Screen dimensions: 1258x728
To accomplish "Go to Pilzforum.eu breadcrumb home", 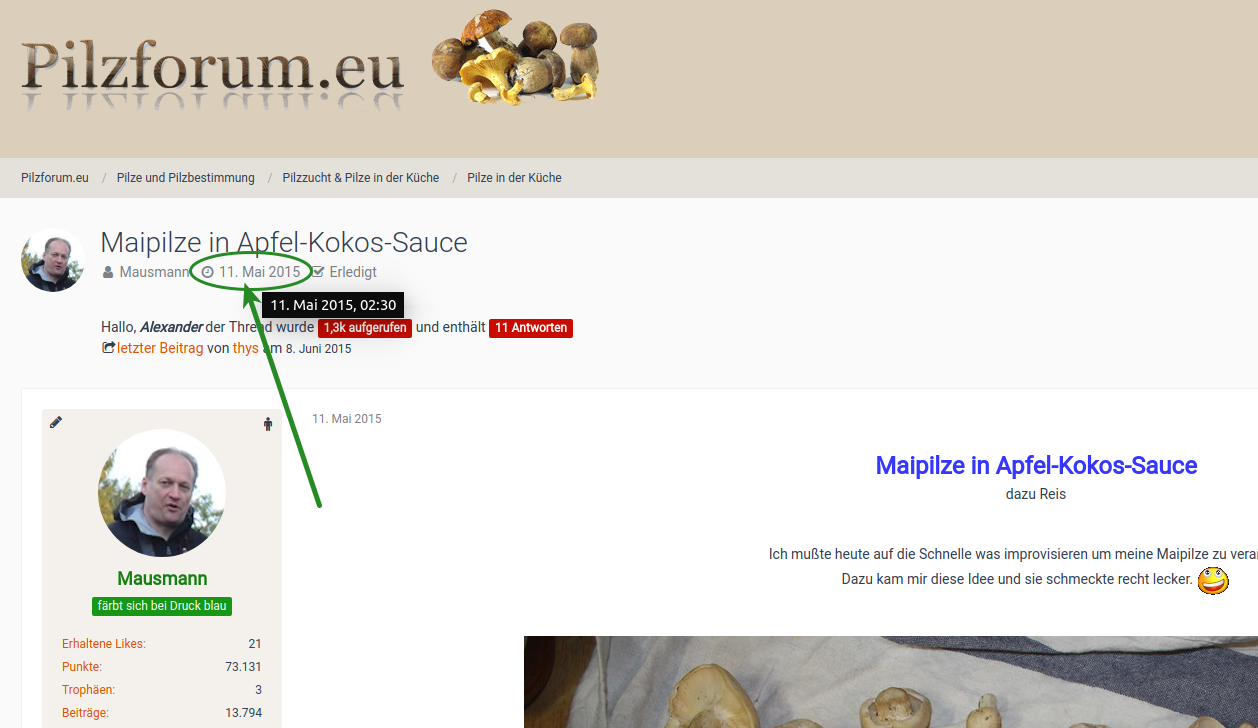I will pos(55,178).
